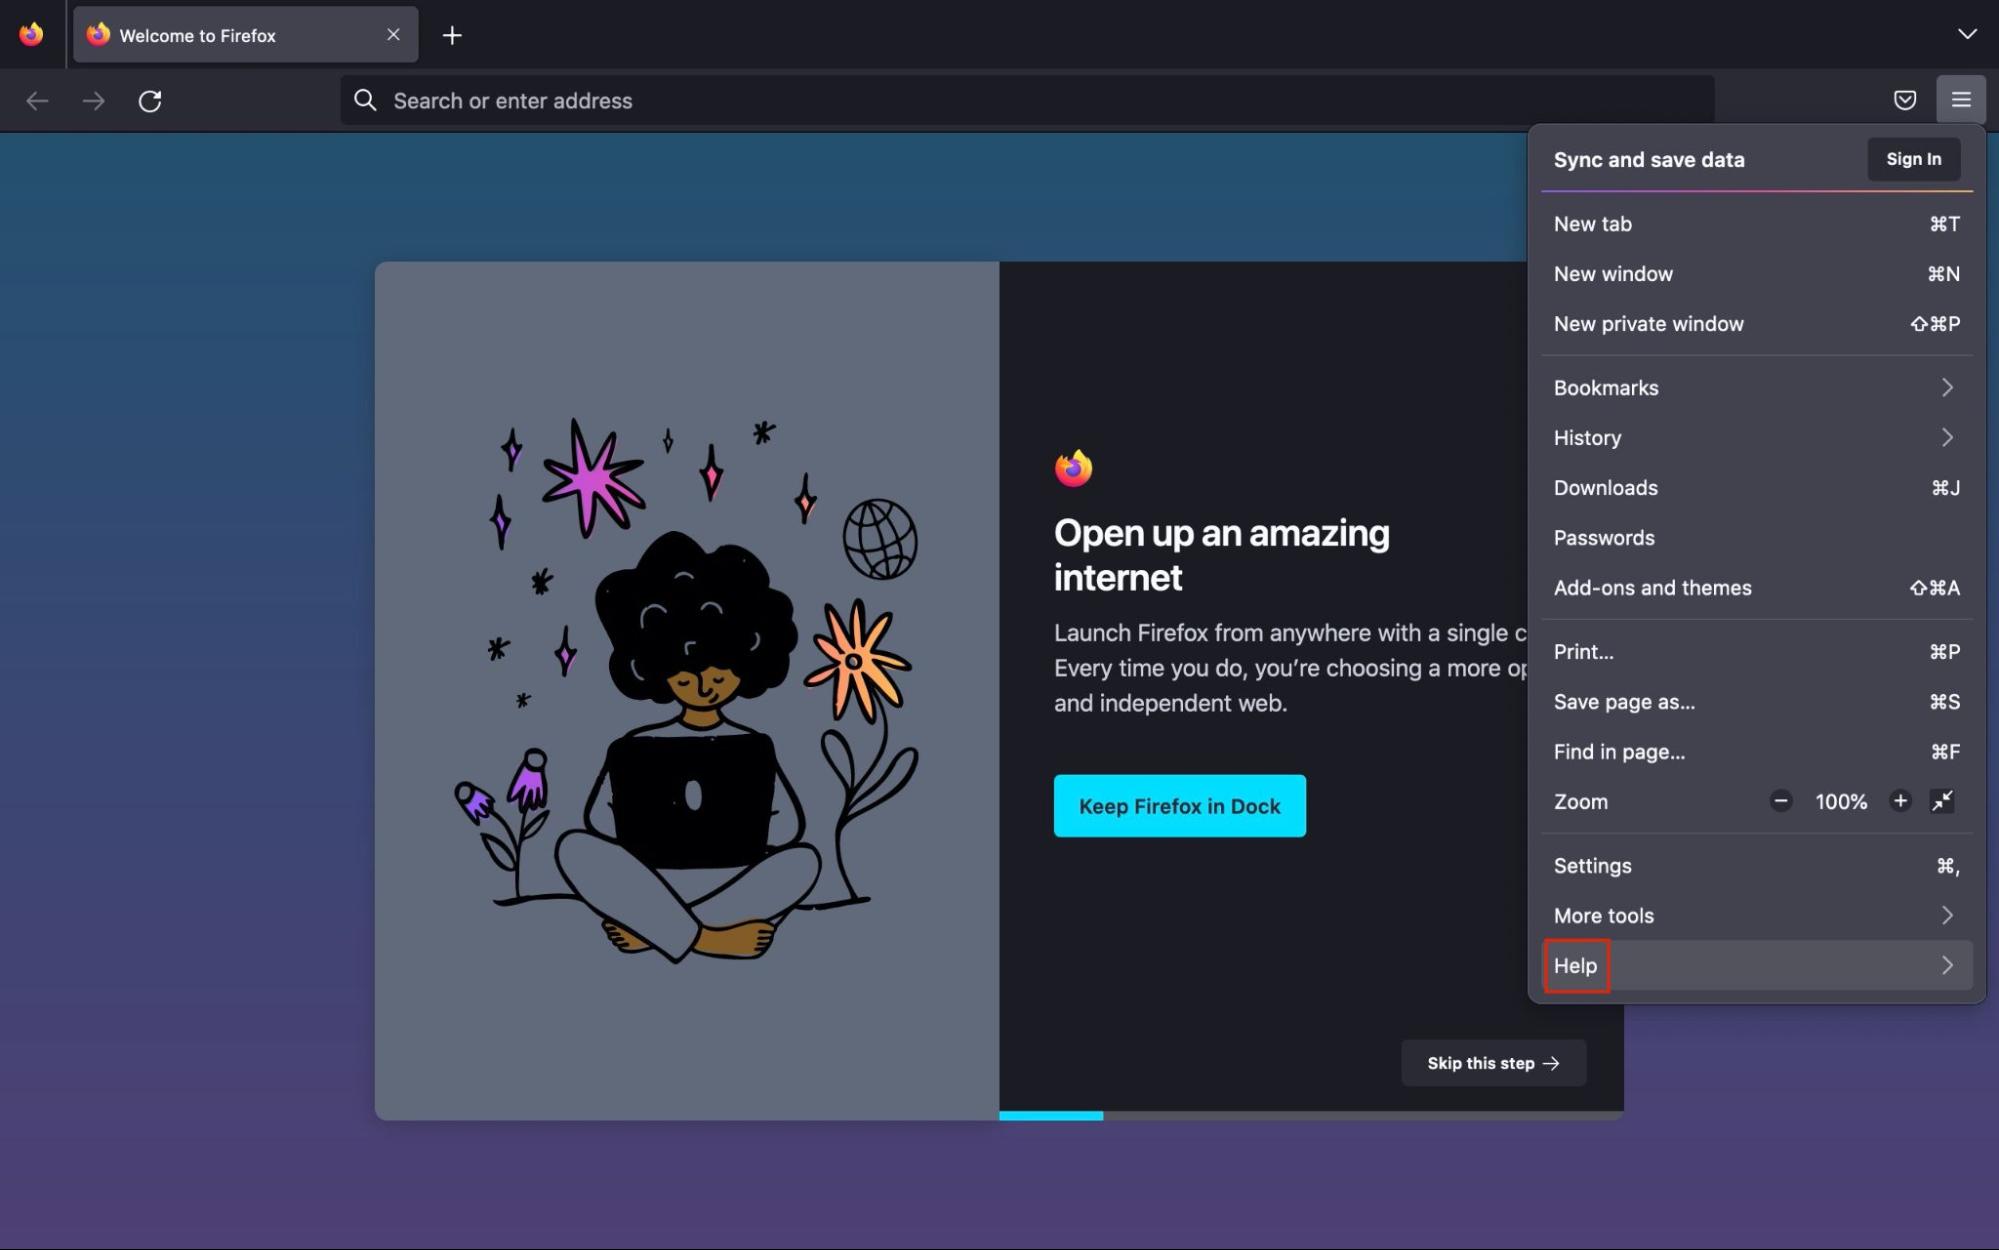
Task: Click the search magnifier icon in address bar
Action: point(365,100)
